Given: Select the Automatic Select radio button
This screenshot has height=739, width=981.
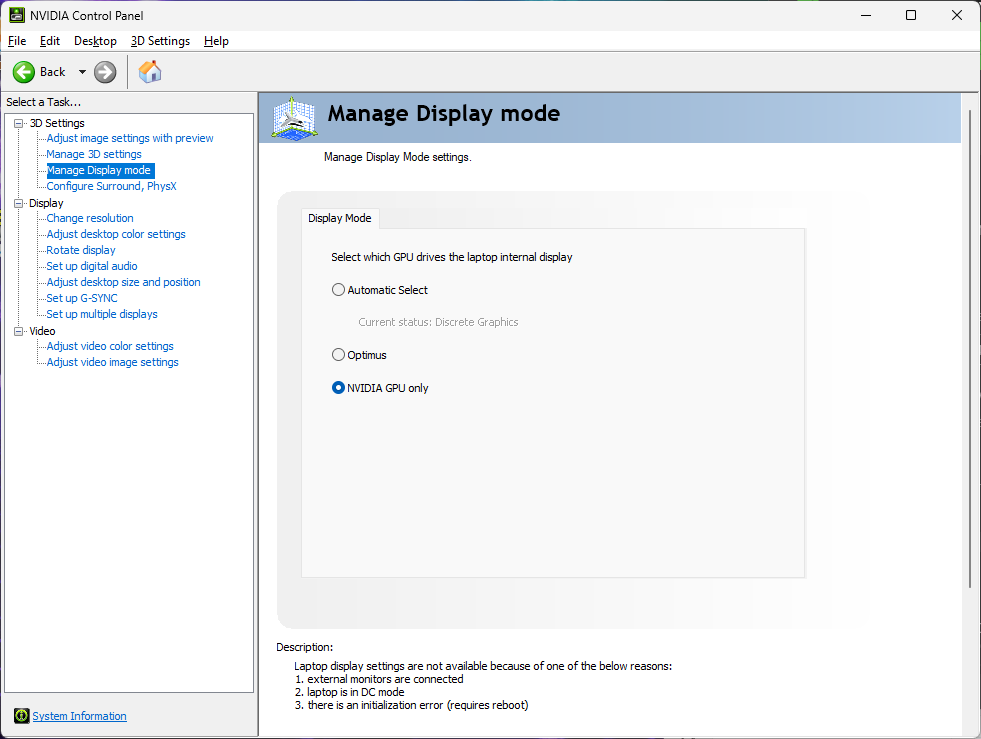Looking at the screenshot, I should [338, 290].
